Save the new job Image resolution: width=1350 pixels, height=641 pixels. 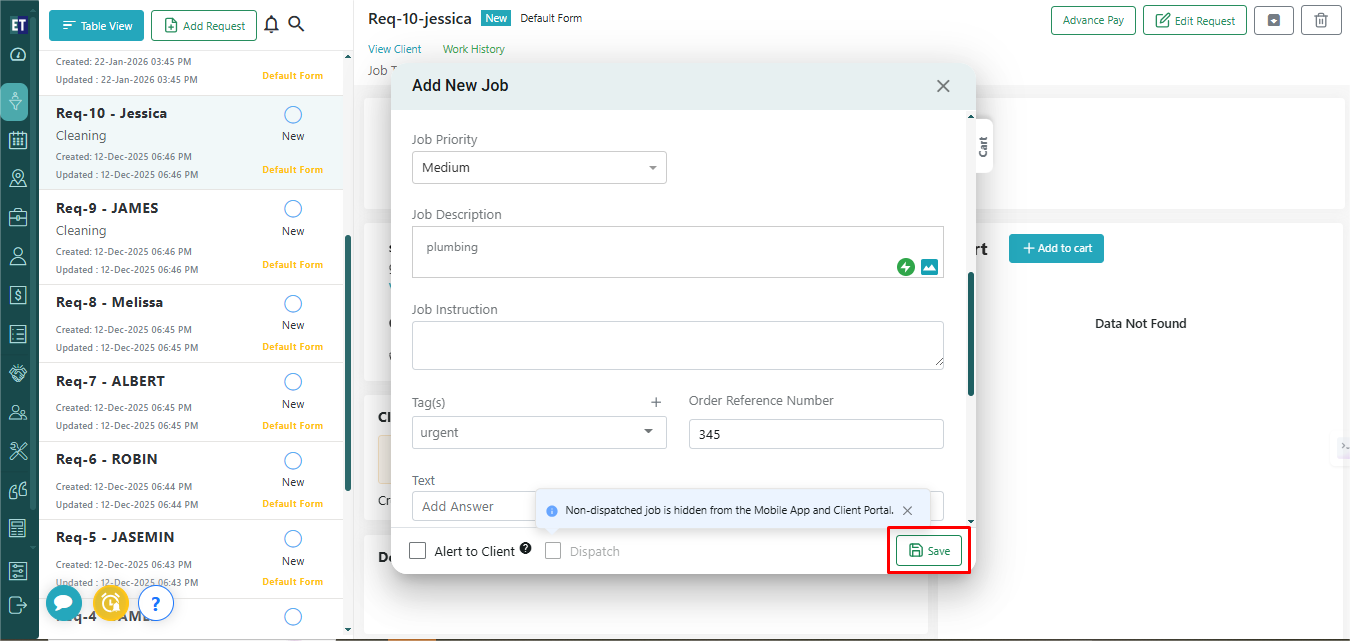point(929,551)
